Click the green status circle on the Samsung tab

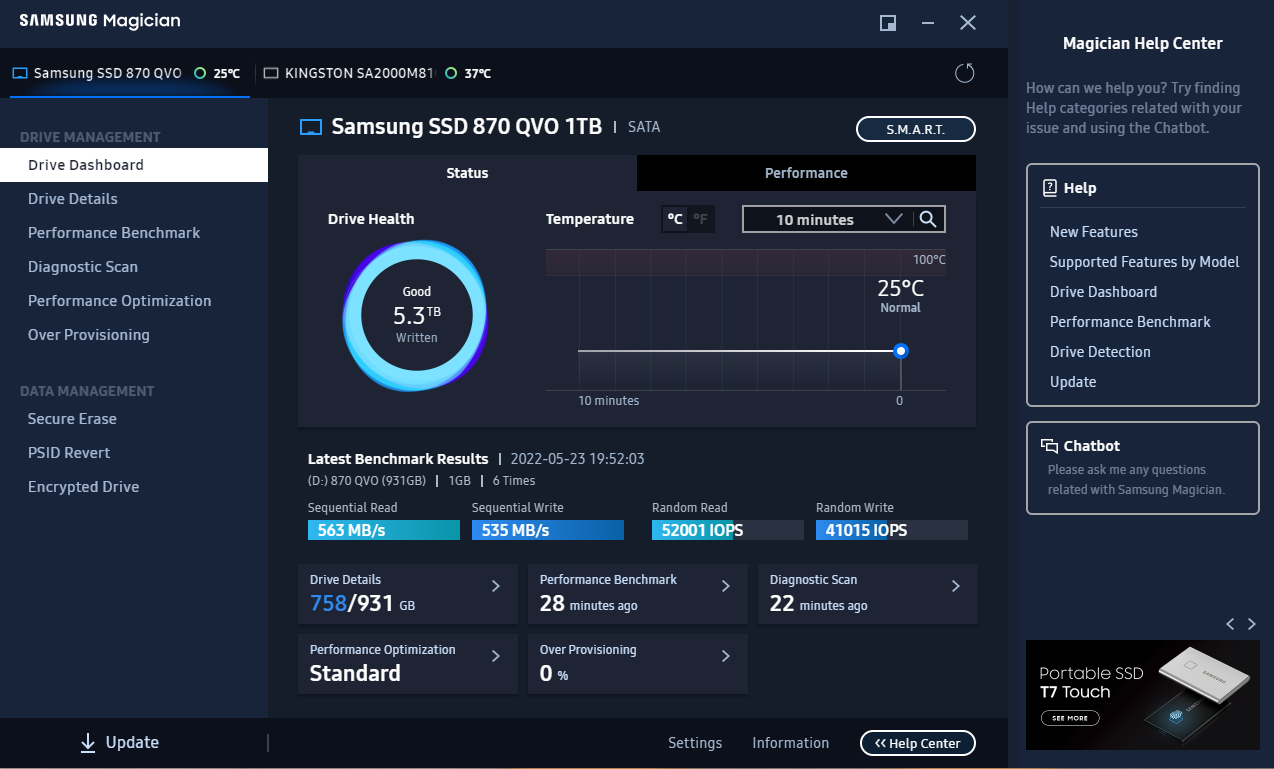click(200, 73)
